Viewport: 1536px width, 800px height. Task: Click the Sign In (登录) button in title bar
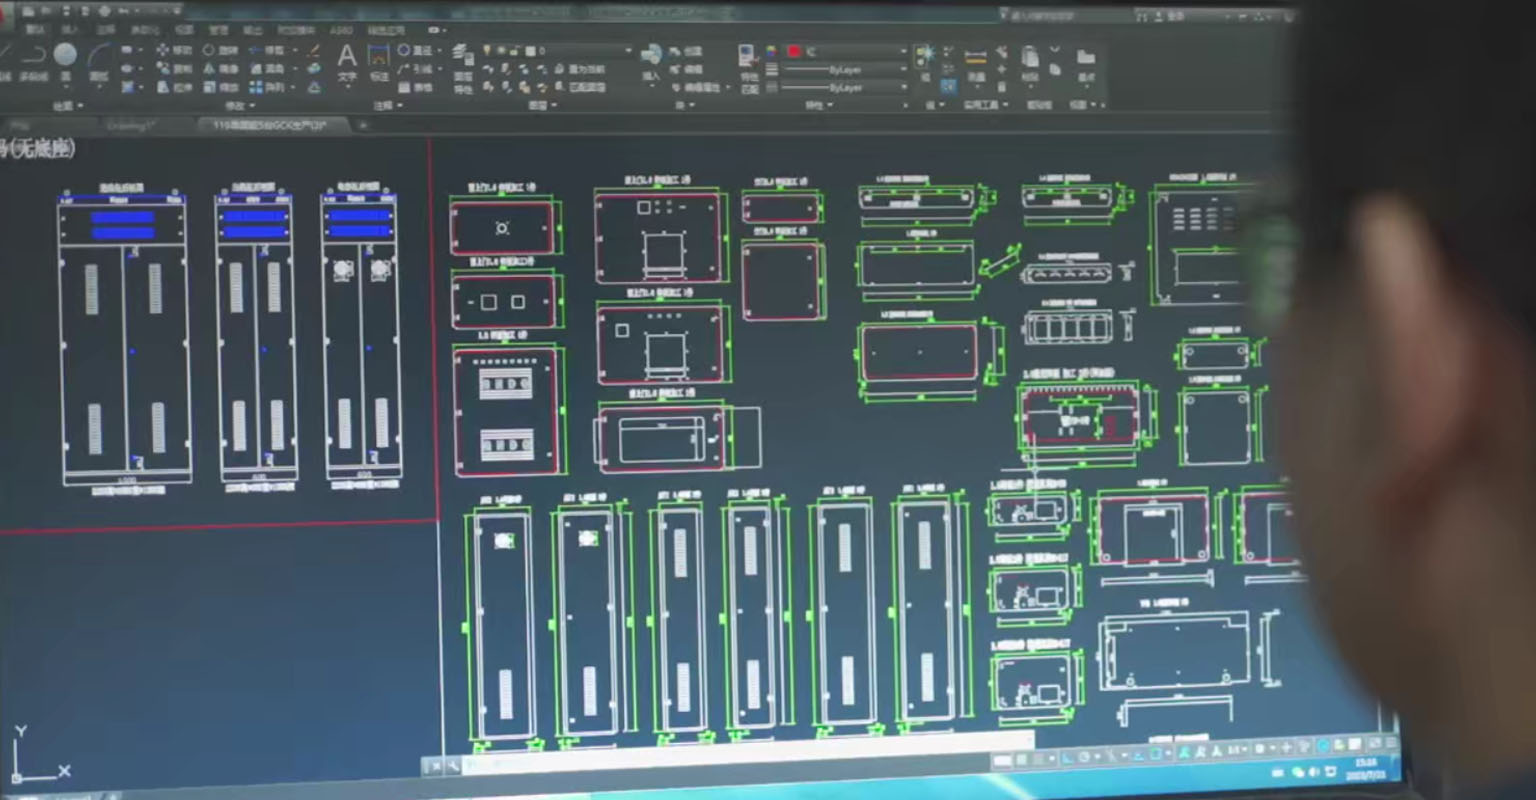(x=1169, y=16)
